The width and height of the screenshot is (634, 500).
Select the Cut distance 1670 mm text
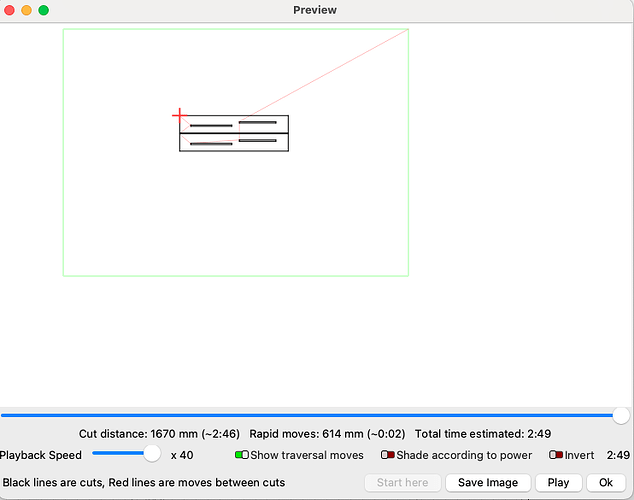[159, 434]
